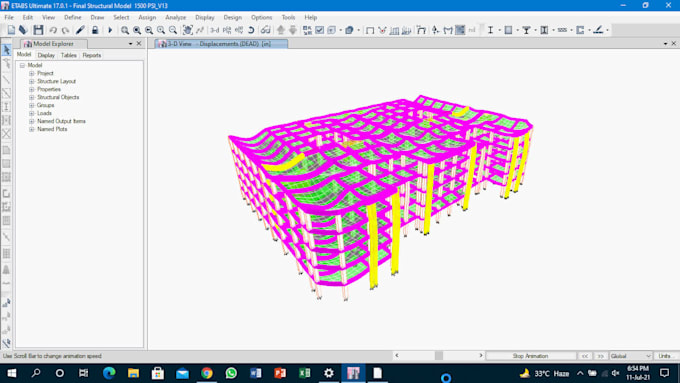The width and height of the screenshot is (680, 383).
Task: Switch to the Tables tab in Model Explorer
Action: 69,55
